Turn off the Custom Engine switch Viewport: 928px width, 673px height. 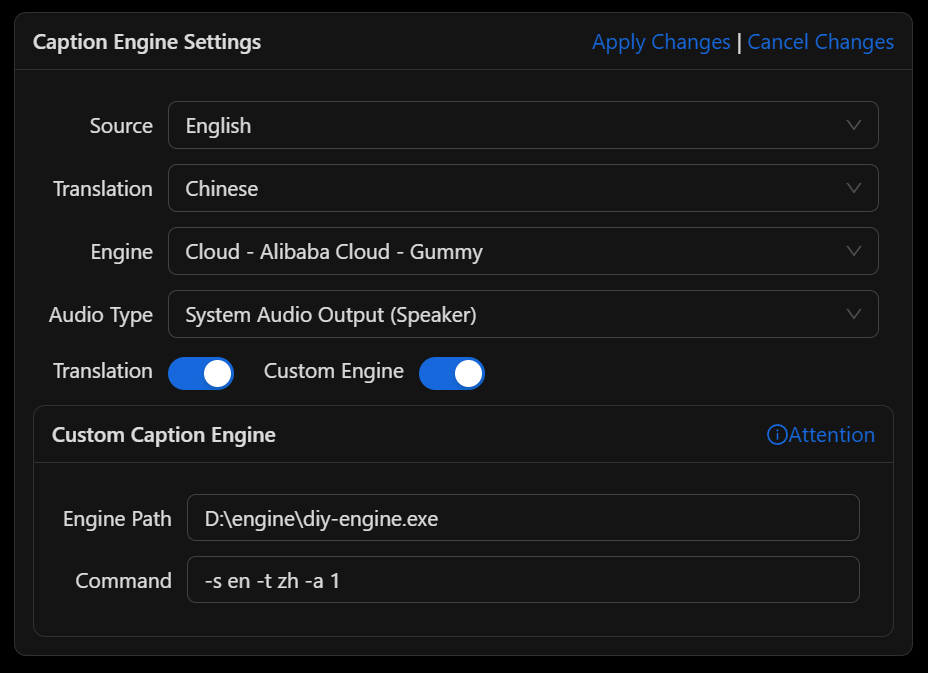click(452, 373)
